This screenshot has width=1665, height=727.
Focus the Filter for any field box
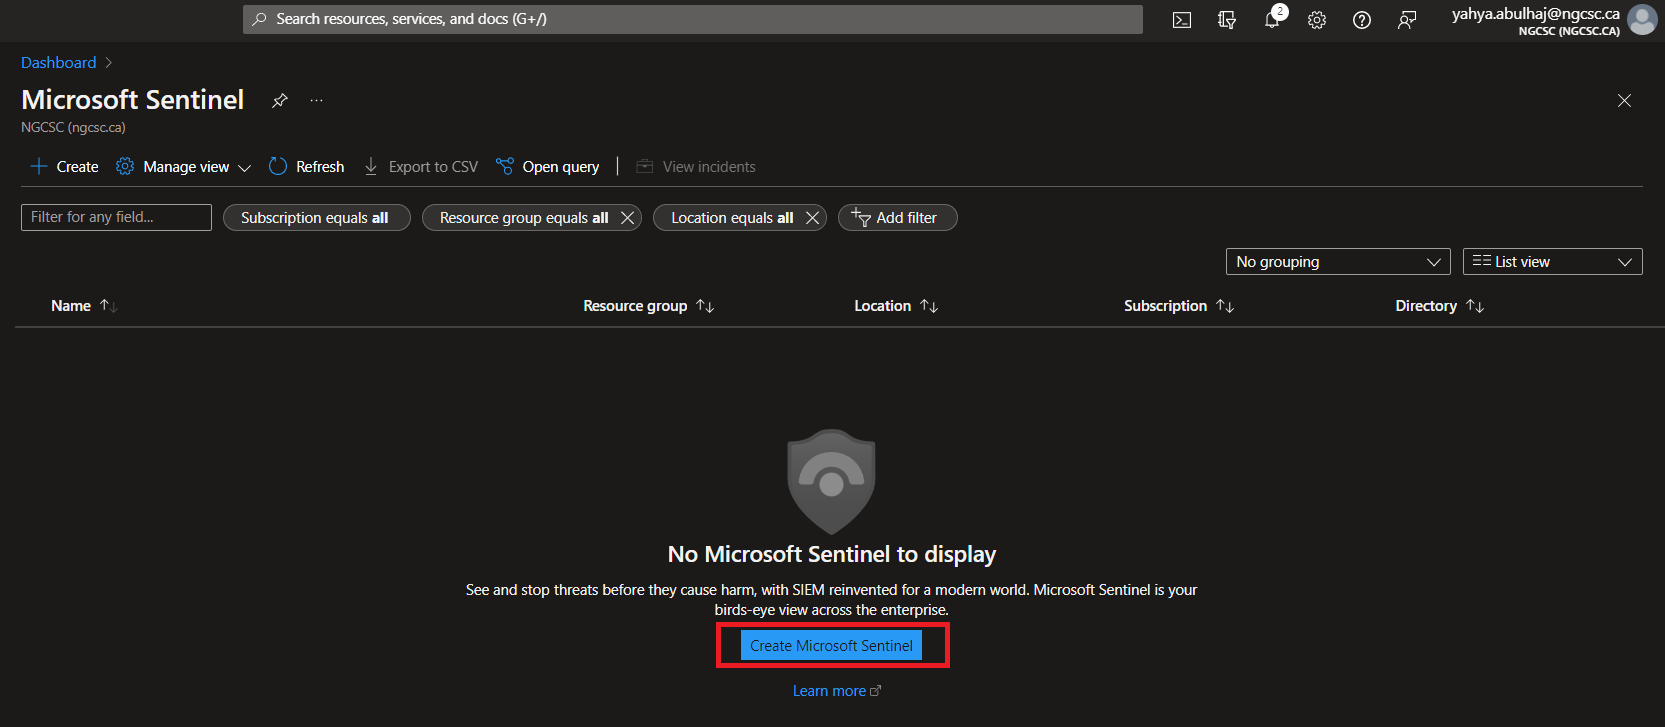[x=116, y=217]
